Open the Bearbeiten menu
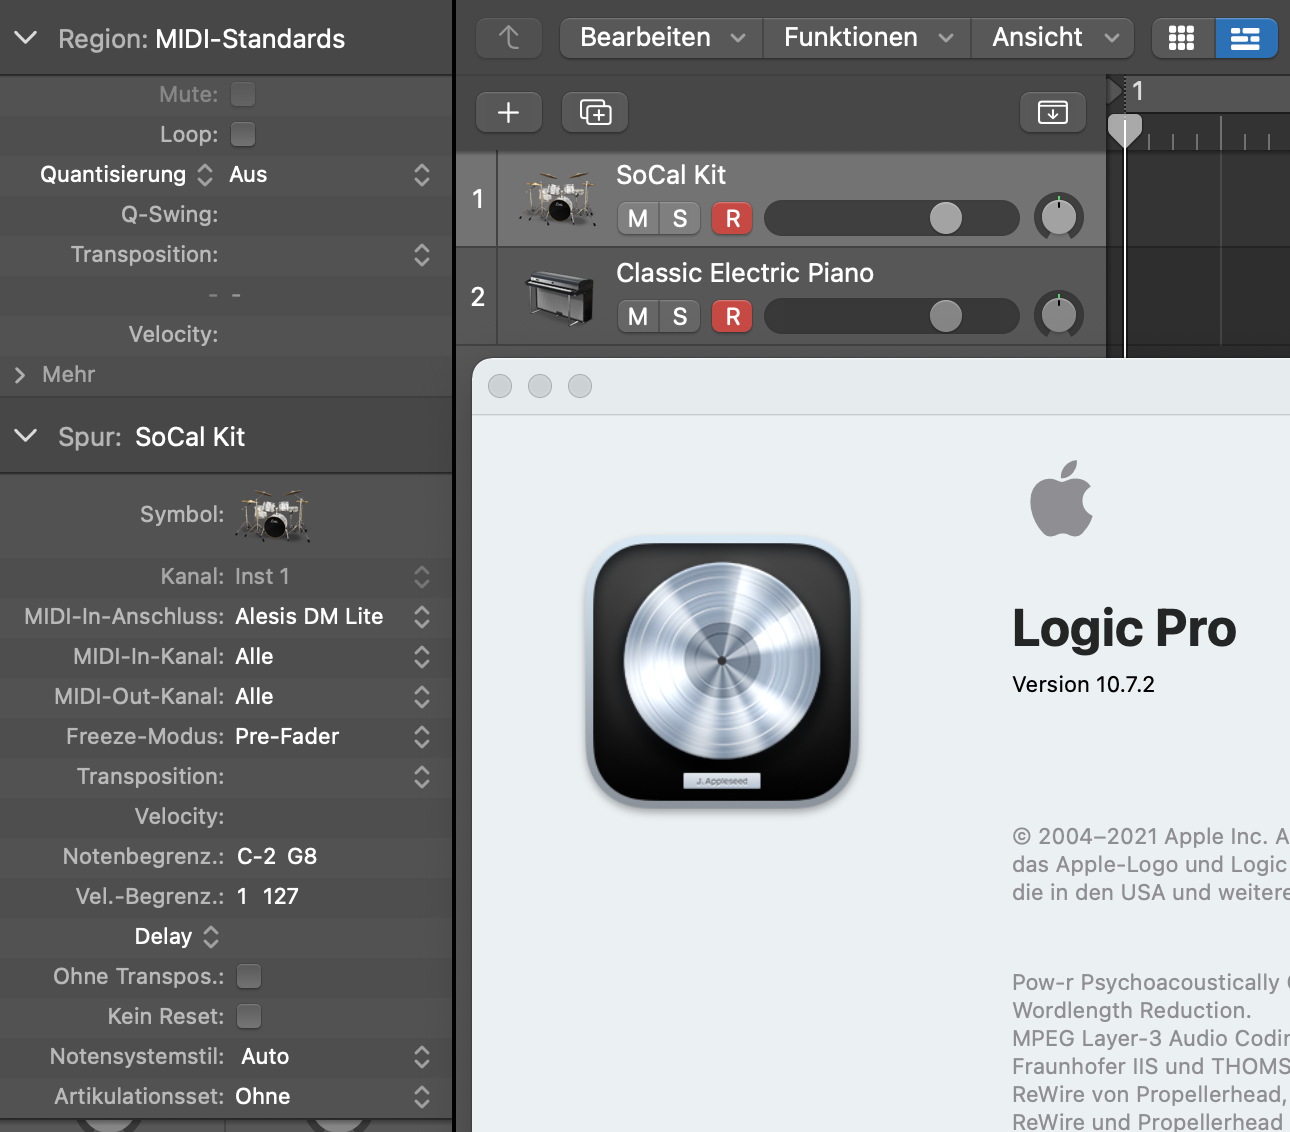1290x1132 pixels. (x=661, y=38)
